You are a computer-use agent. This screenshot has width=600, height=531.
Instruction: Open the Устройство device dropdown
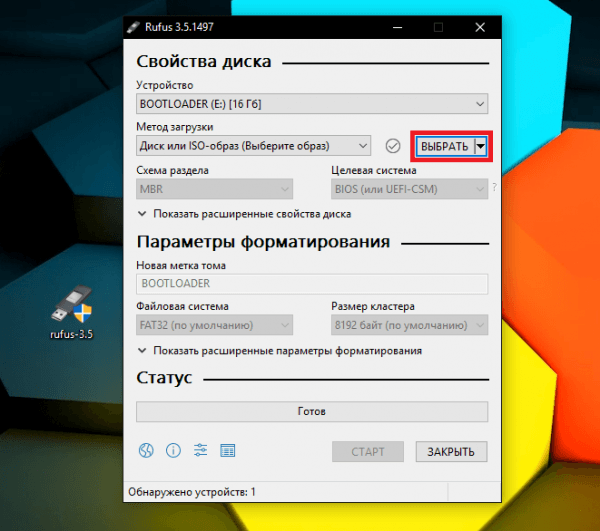tap(312, 104)
